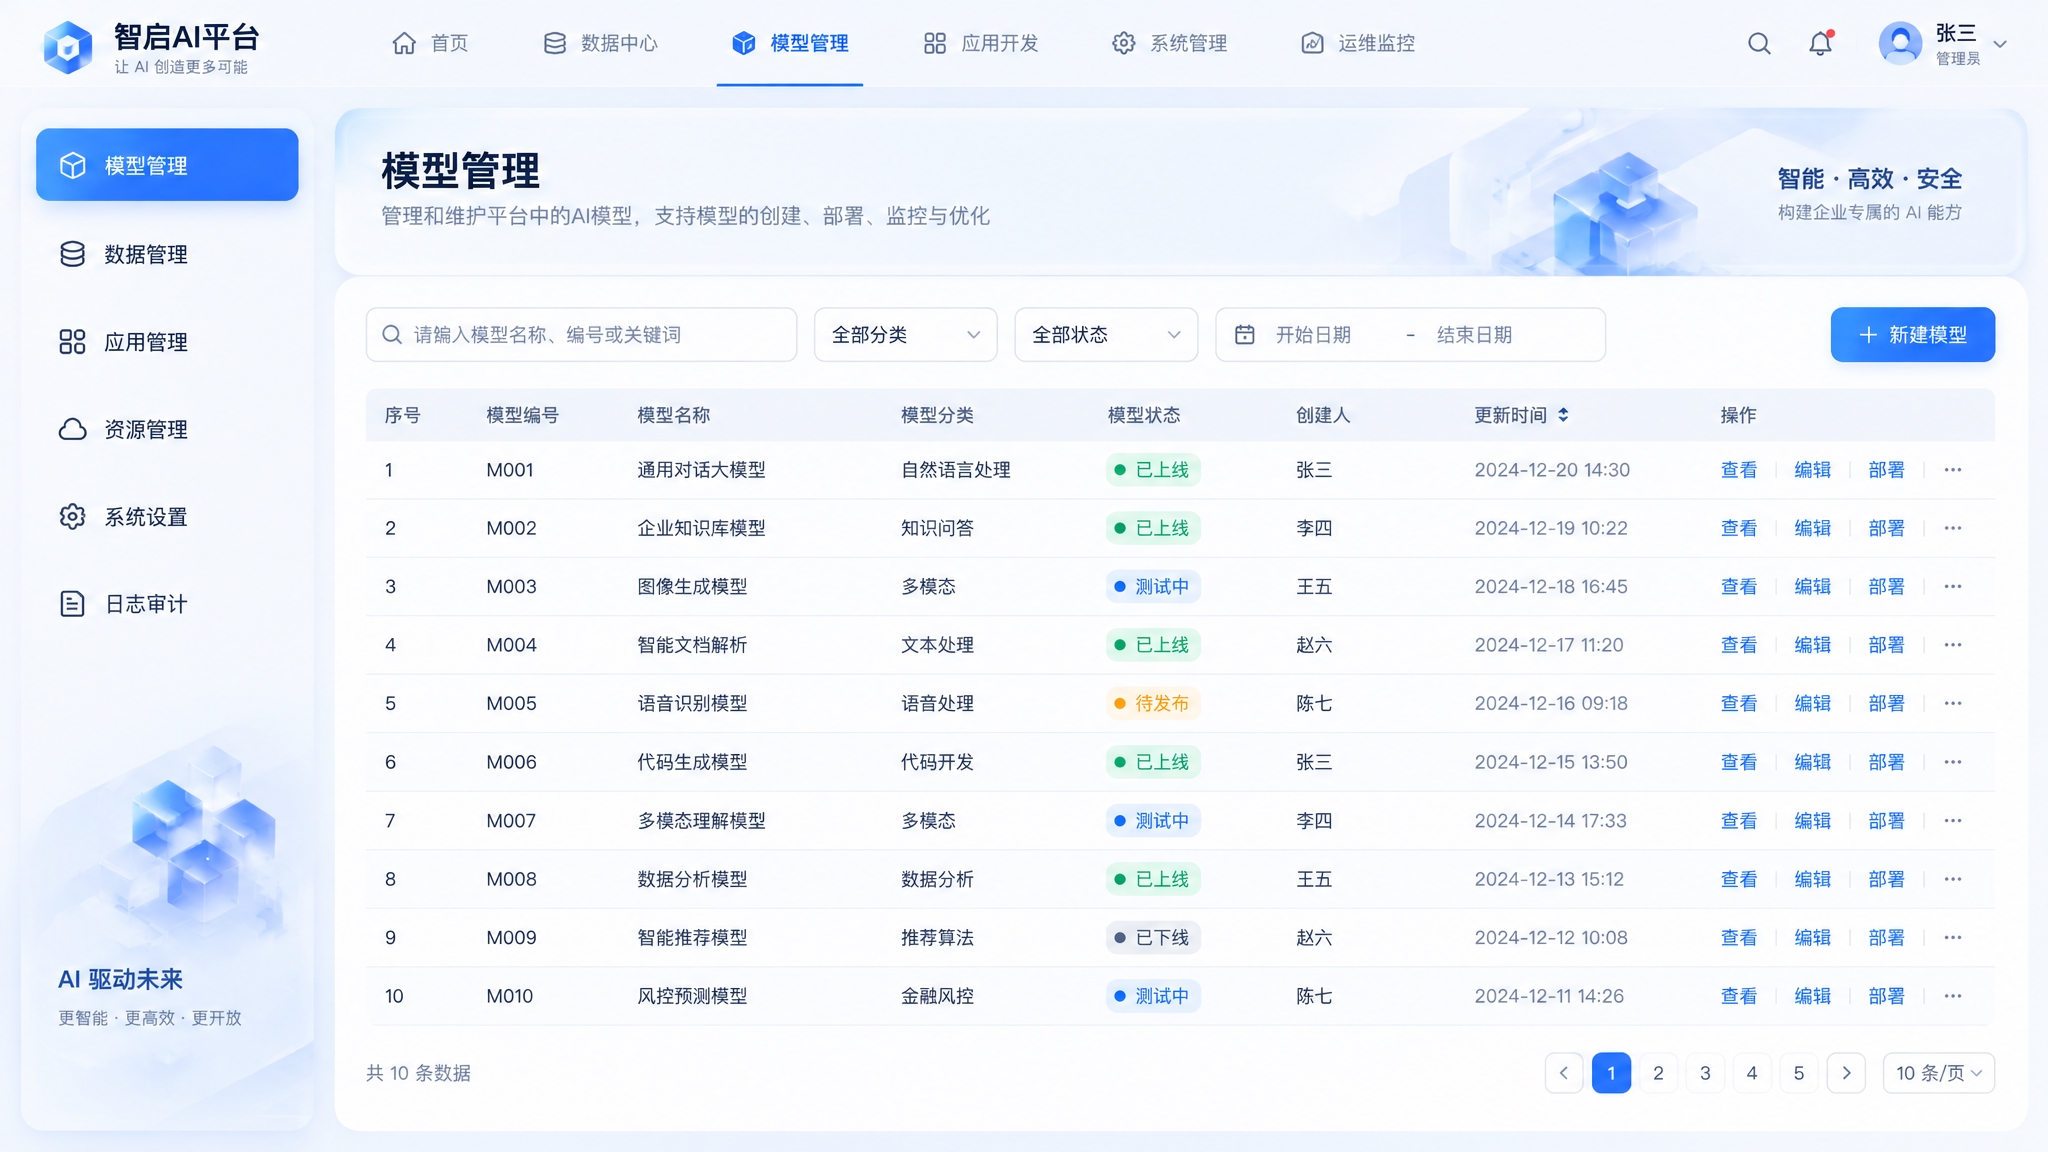Expand the 全部状态 dropdown
Screen dimensions: 2048x1152
(1106, 335)
